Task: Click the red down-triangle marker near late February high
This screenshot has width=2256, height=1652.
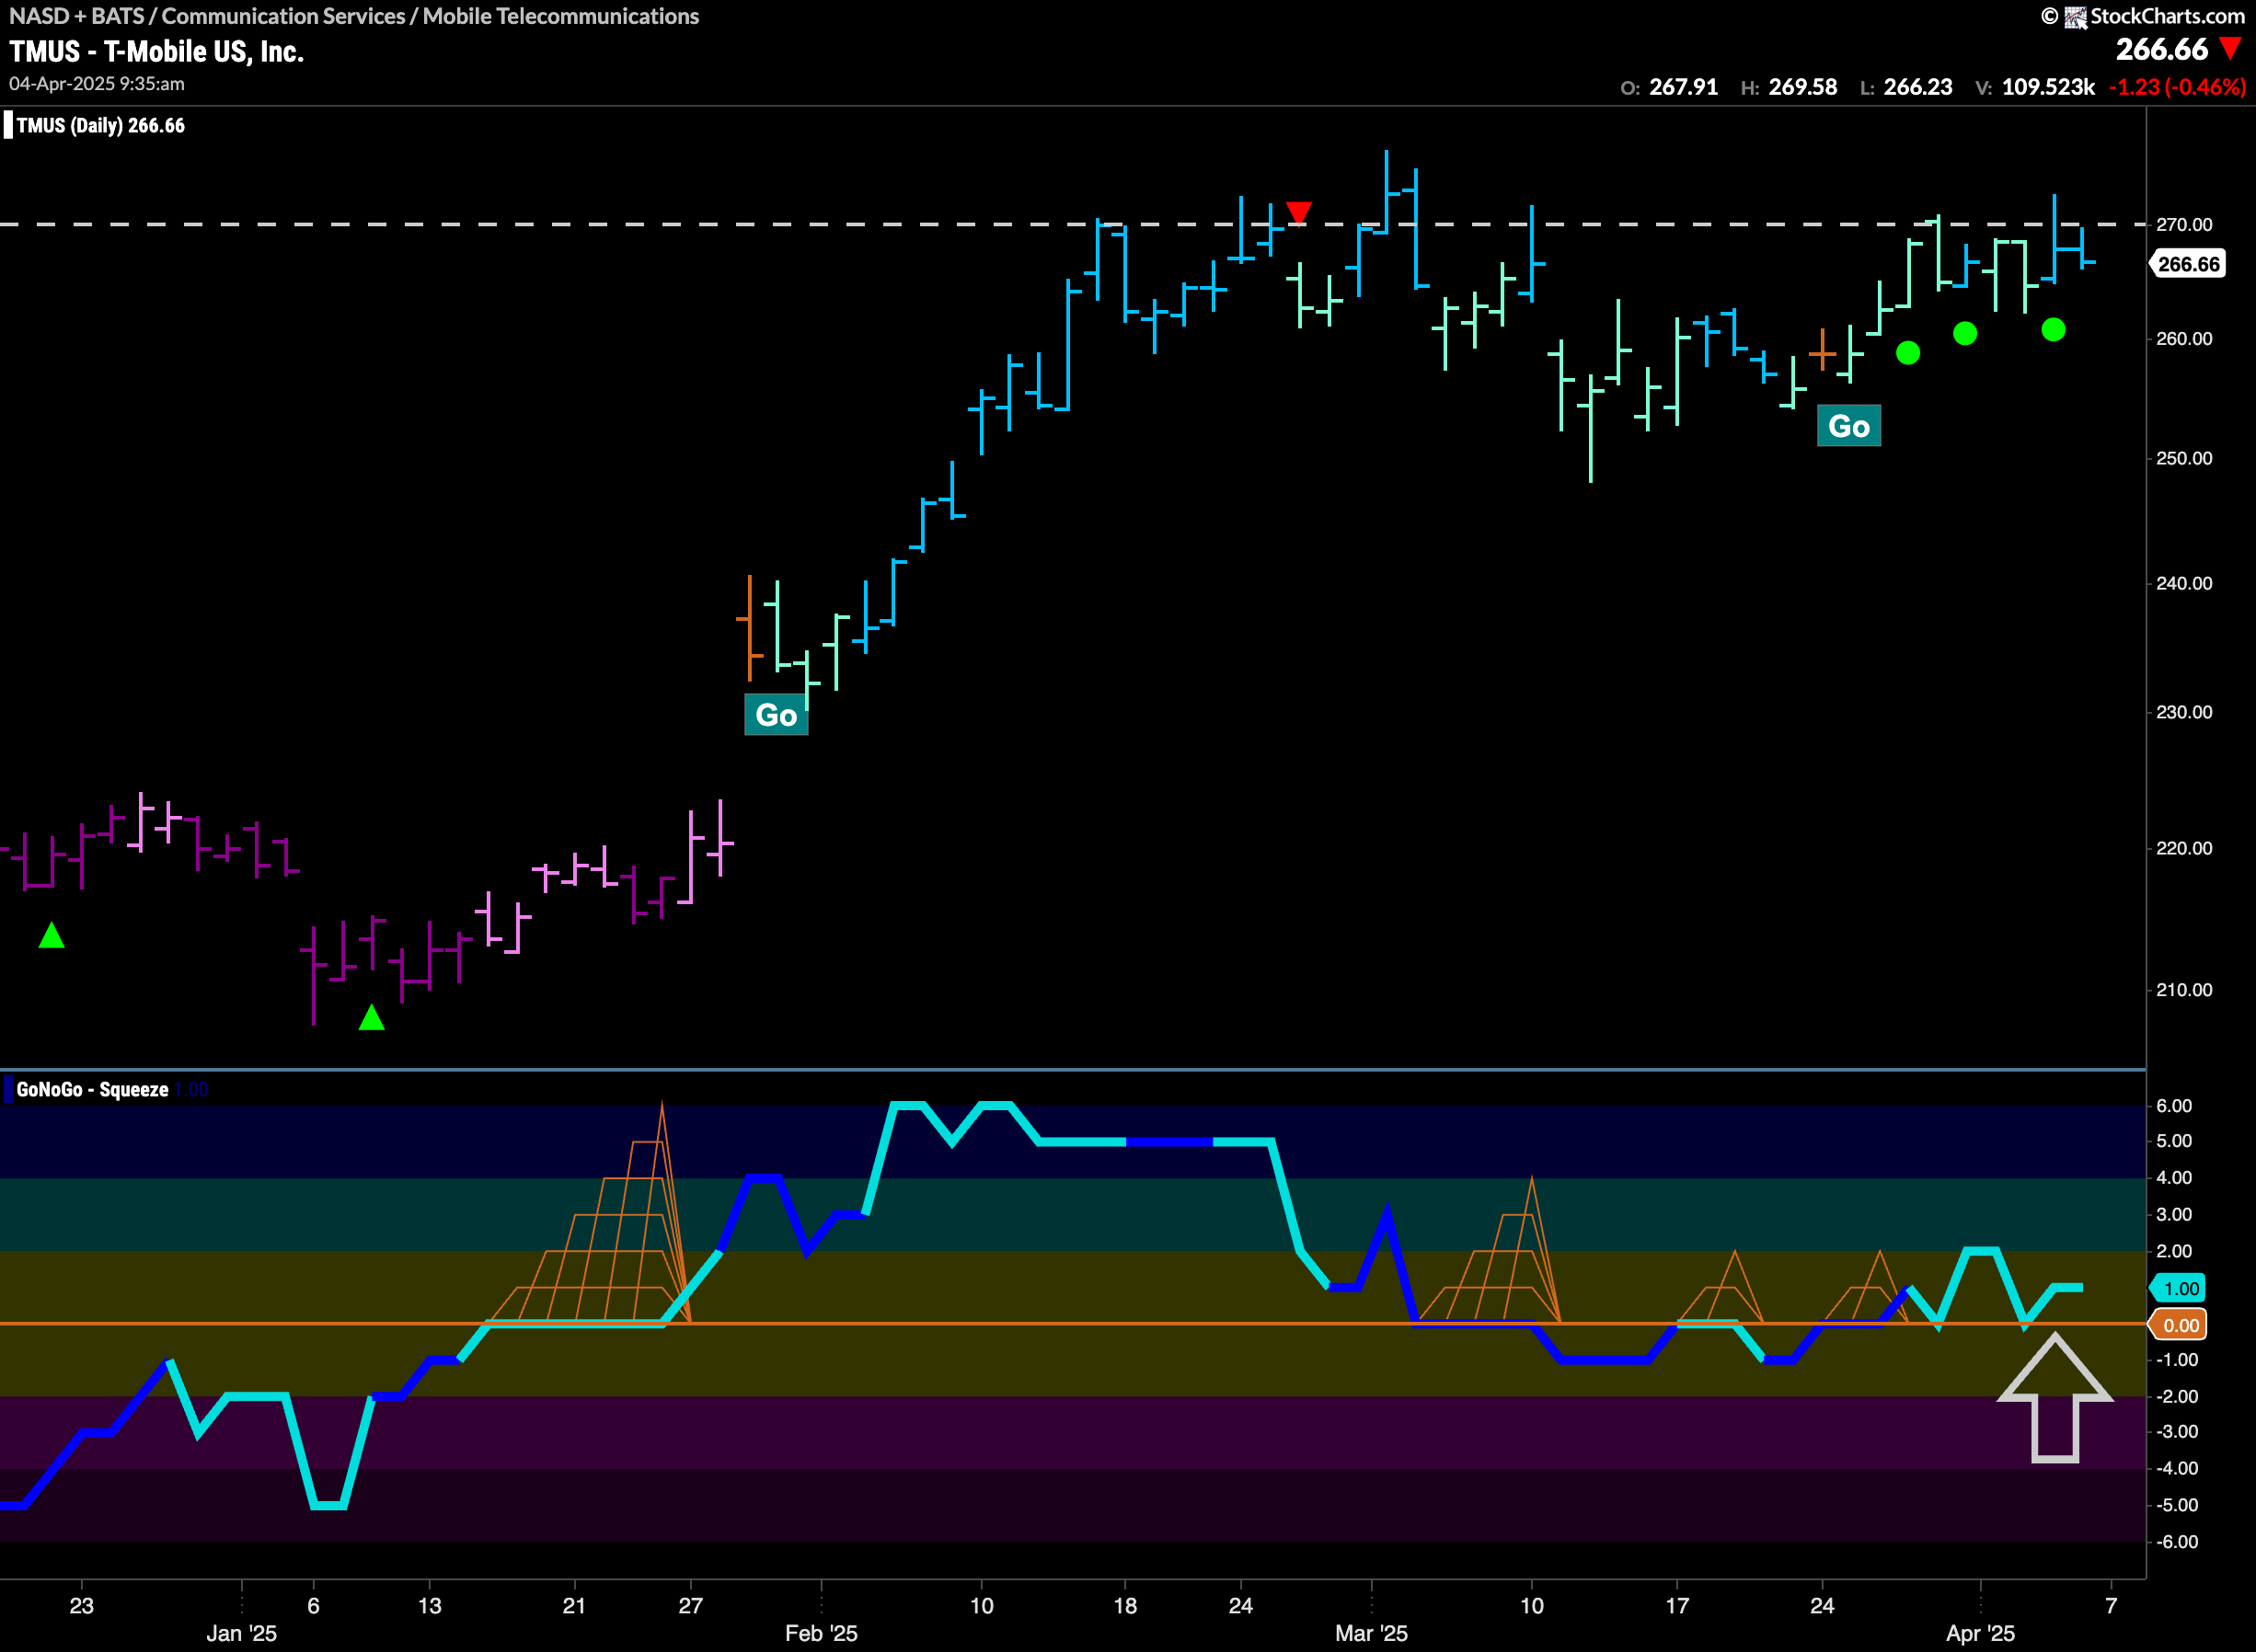Action: pos(1298,213)
